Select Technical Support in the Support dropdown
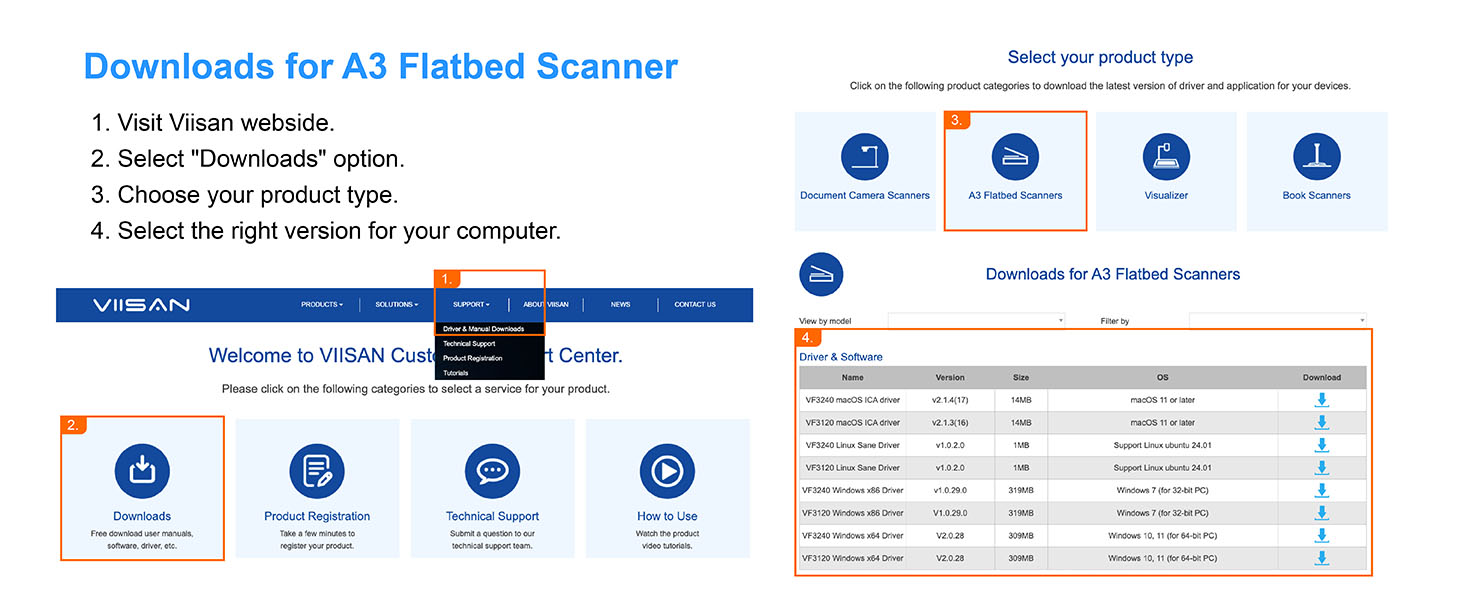 click(470, 344)
